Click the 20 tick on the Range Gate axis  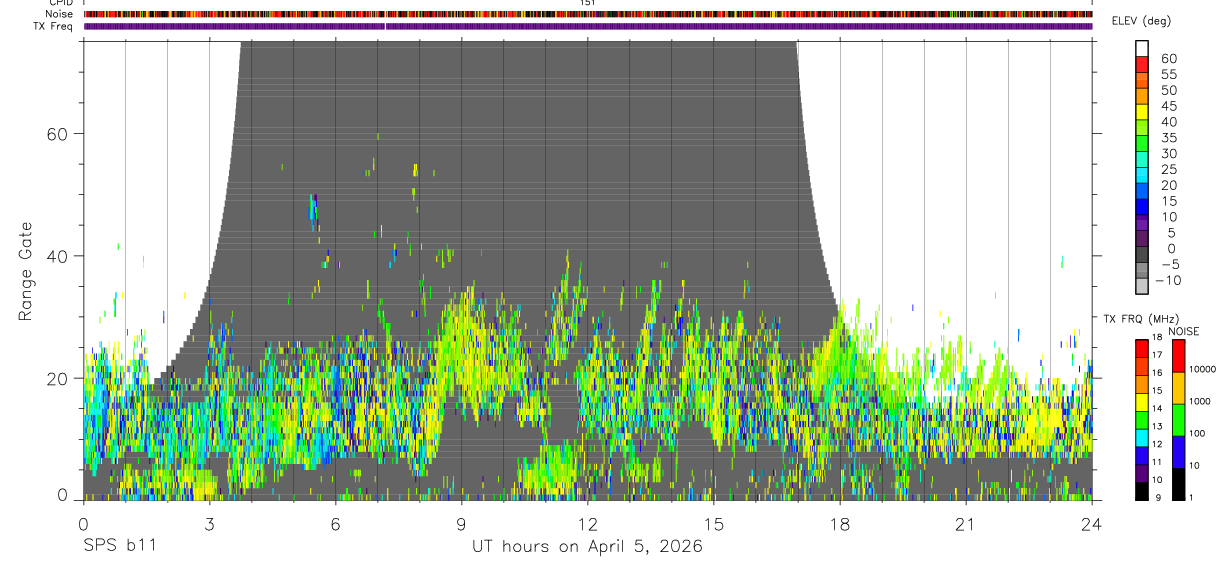click(59, 378)
